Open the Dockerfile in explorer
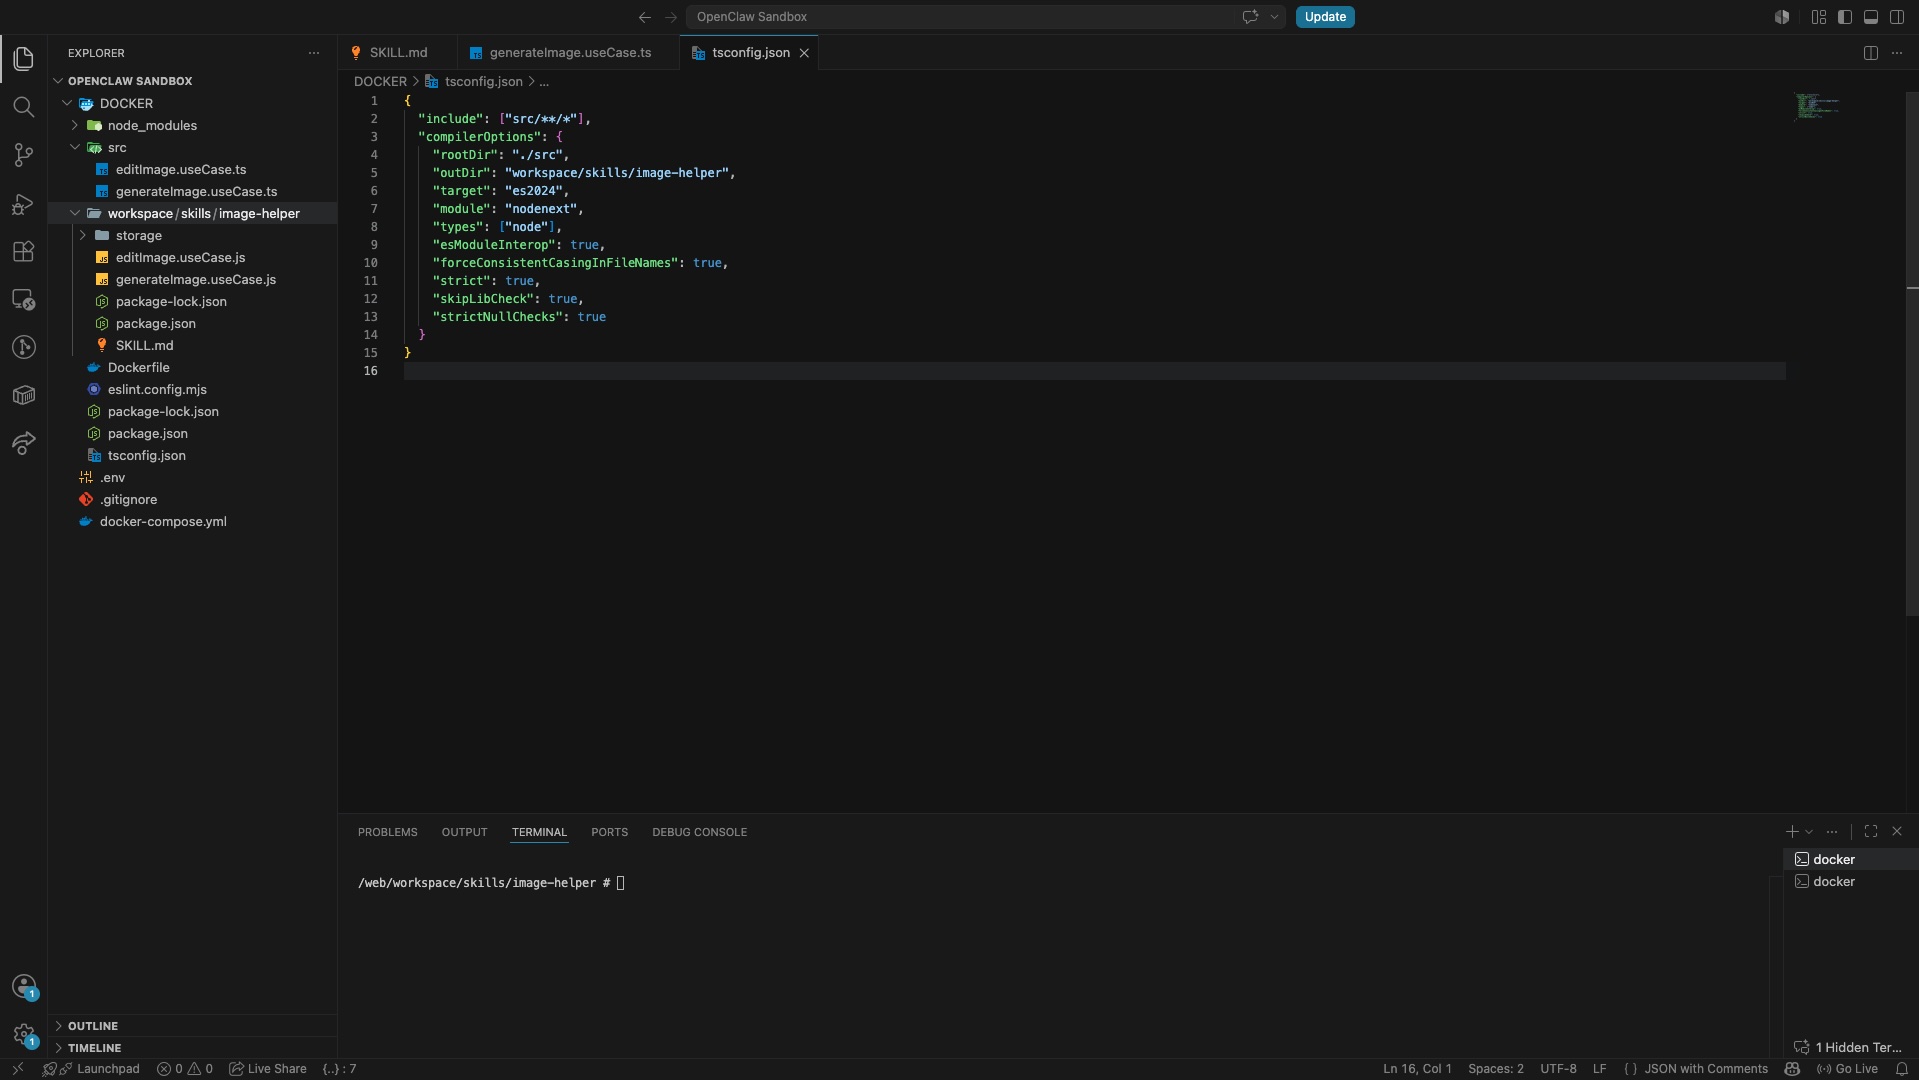This screenshot has height=1080, width=1919. pos(138,367)
